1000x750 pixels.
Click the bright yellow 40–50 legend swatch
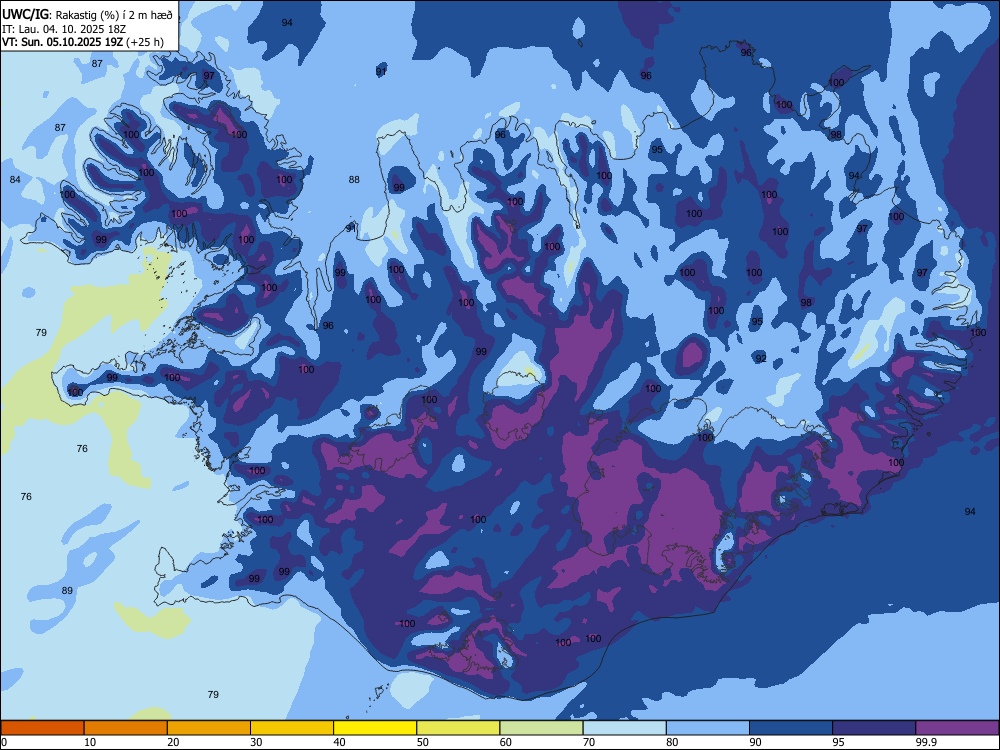pyautogui.click(x=375, y=728)
